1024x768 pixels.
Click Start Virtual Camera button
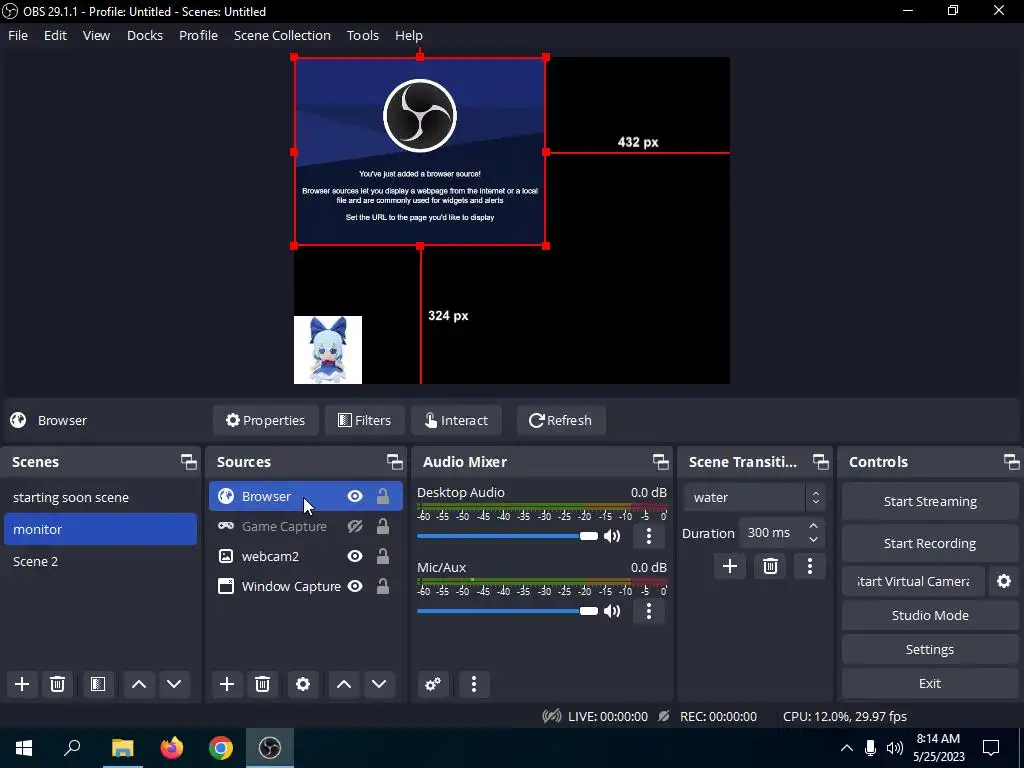point(913,581)
